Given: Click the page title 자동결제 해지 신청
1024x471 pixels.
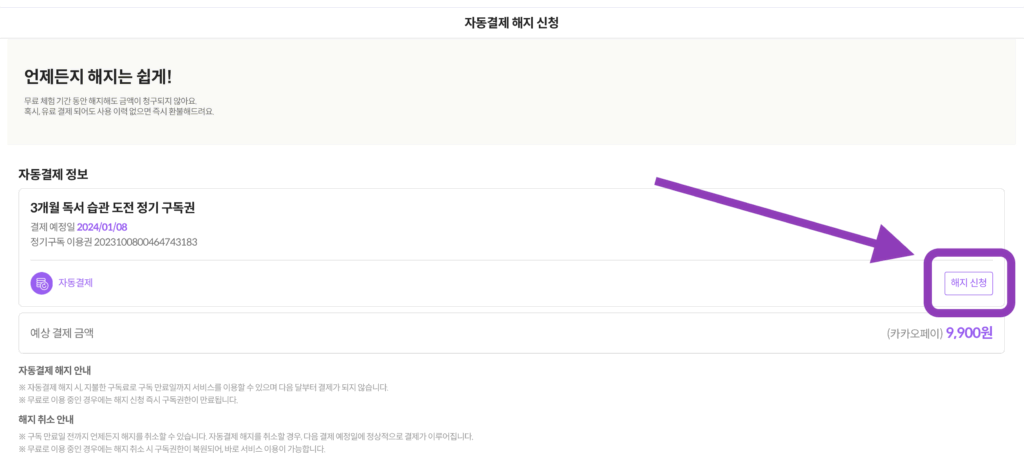Looking at the screenshot, I should pos(512,22).
